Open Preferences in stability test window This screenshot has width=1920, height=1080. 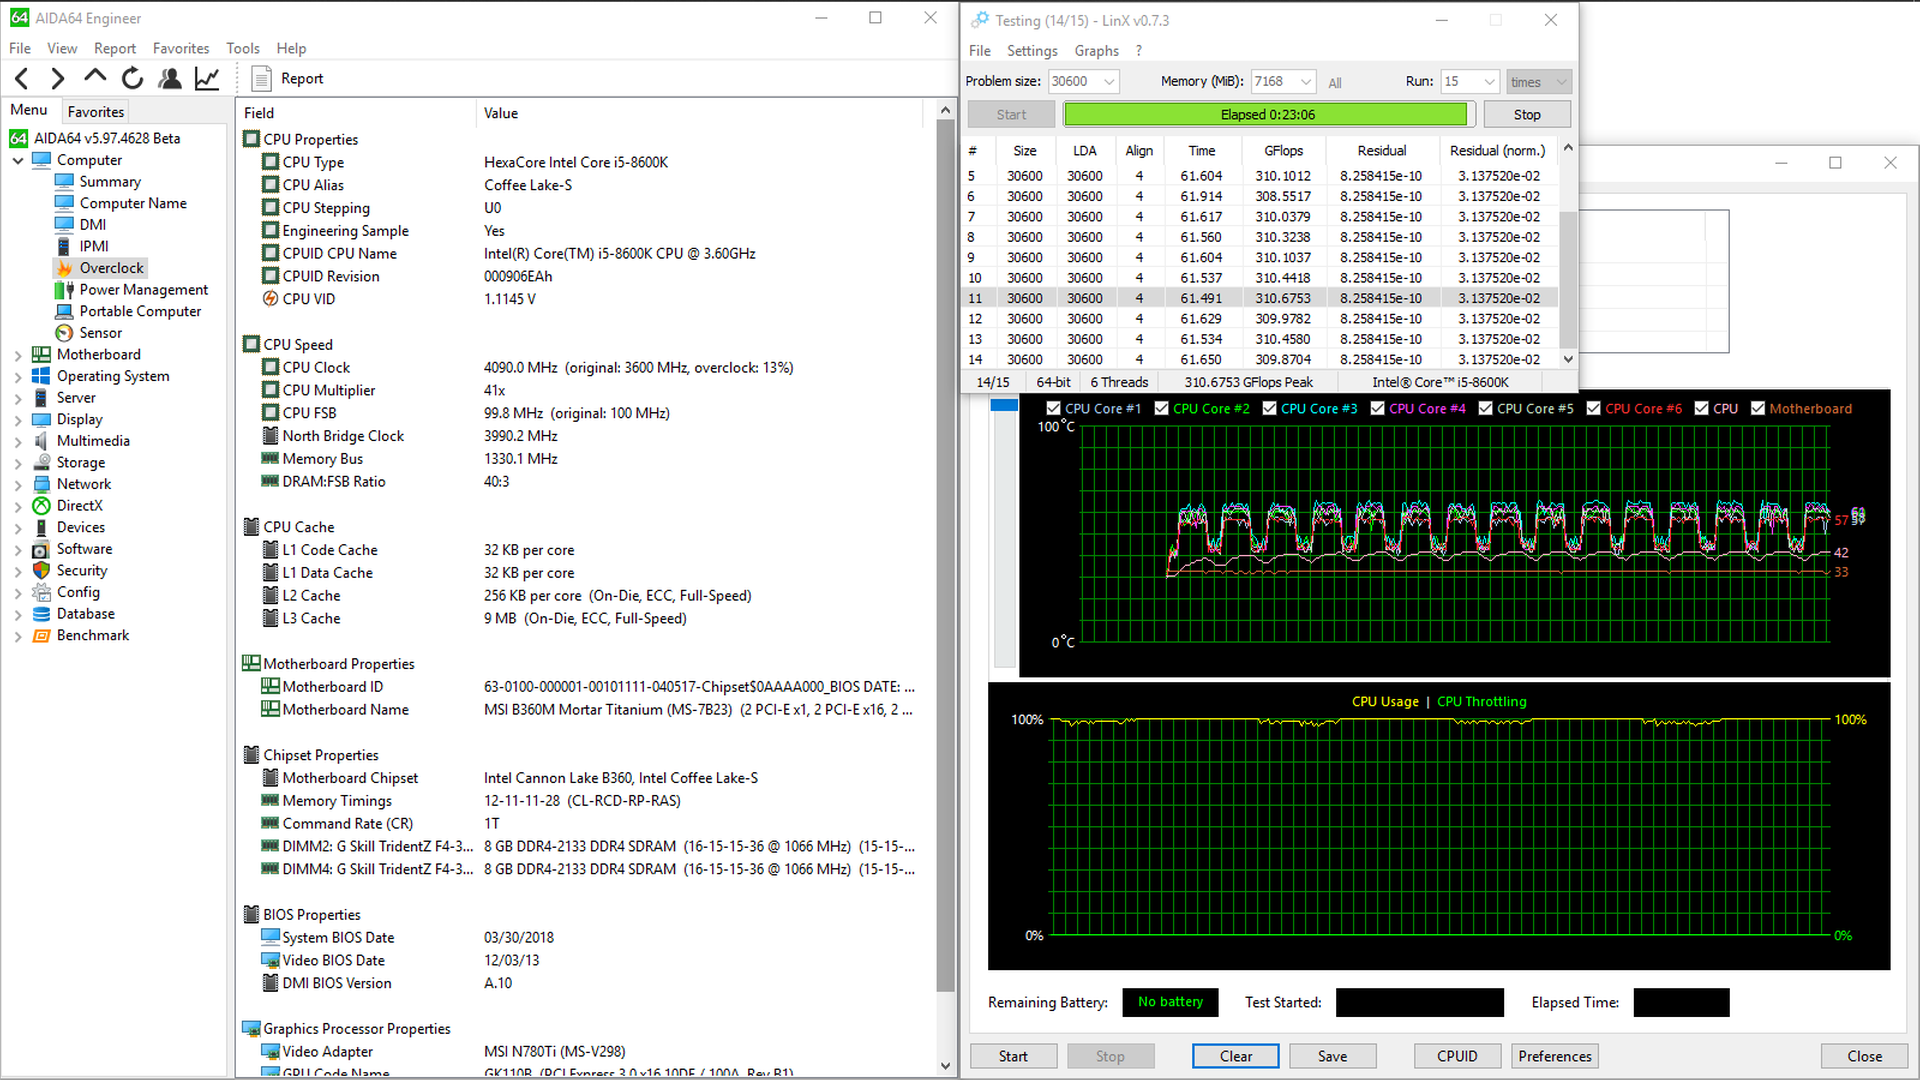click(x=1555, y=1056)
